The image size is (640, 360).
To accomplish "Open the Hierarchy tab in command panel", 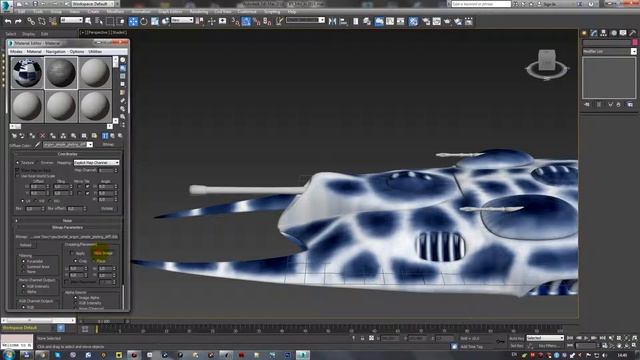I will pyautogui.click(x=604, y=33).
